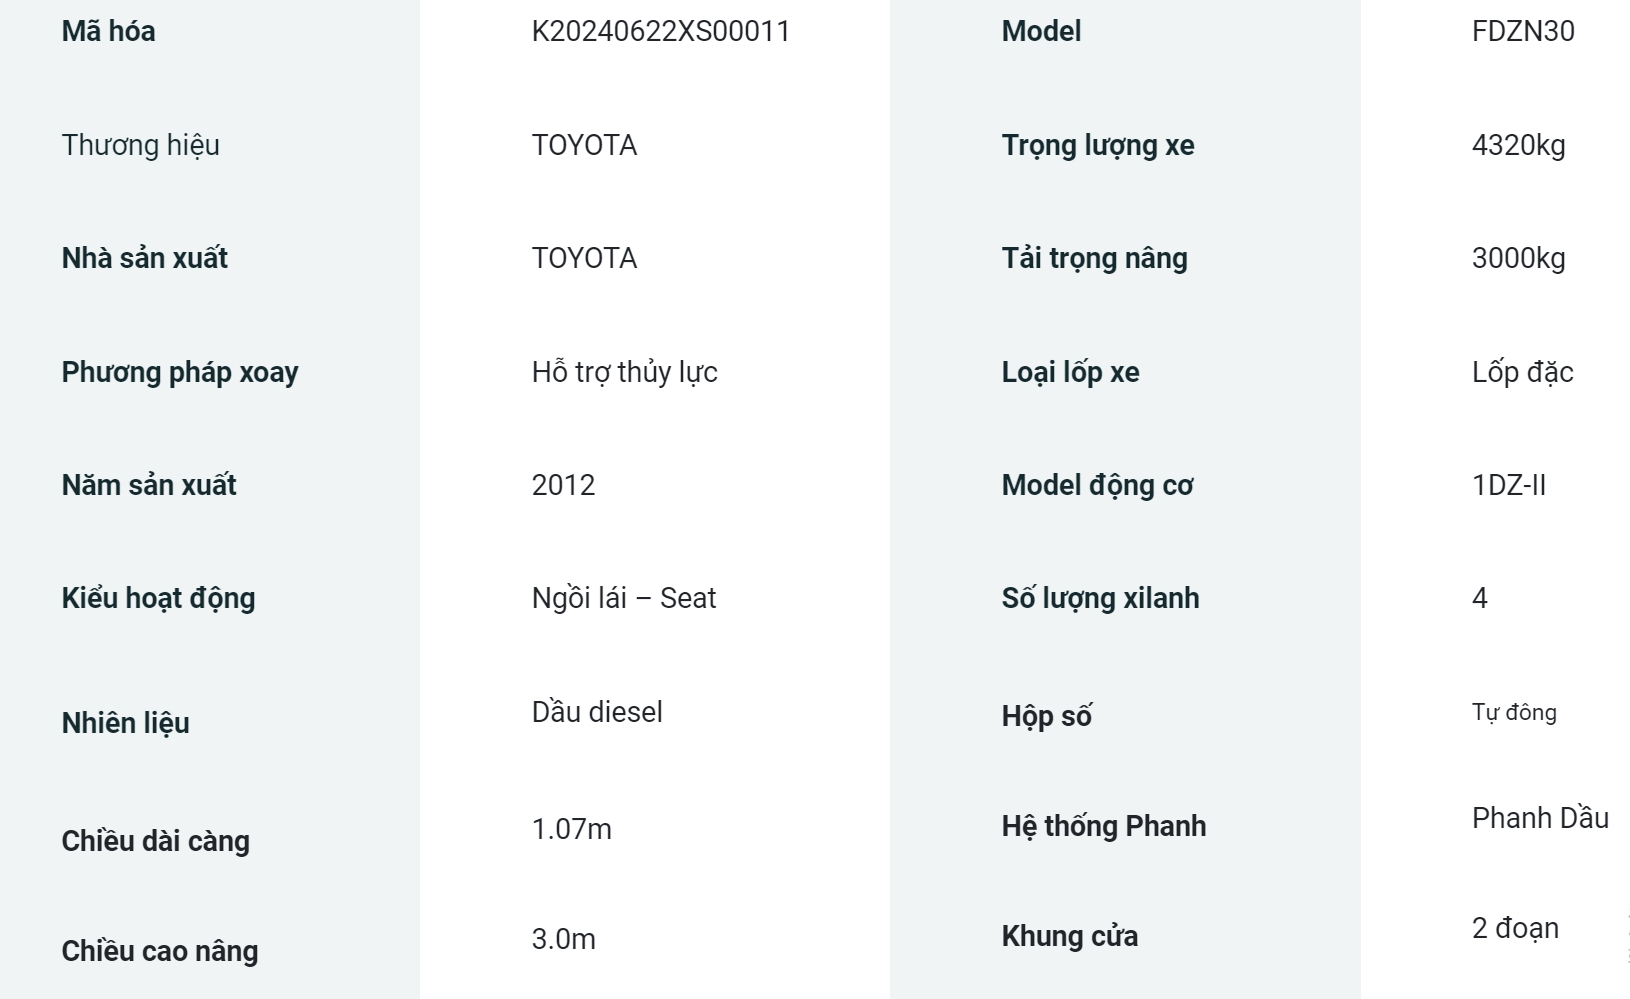Screen dimensions: 1630x999
Task: Click the Số lượng xilanh label
Action: click(1101, 598)
